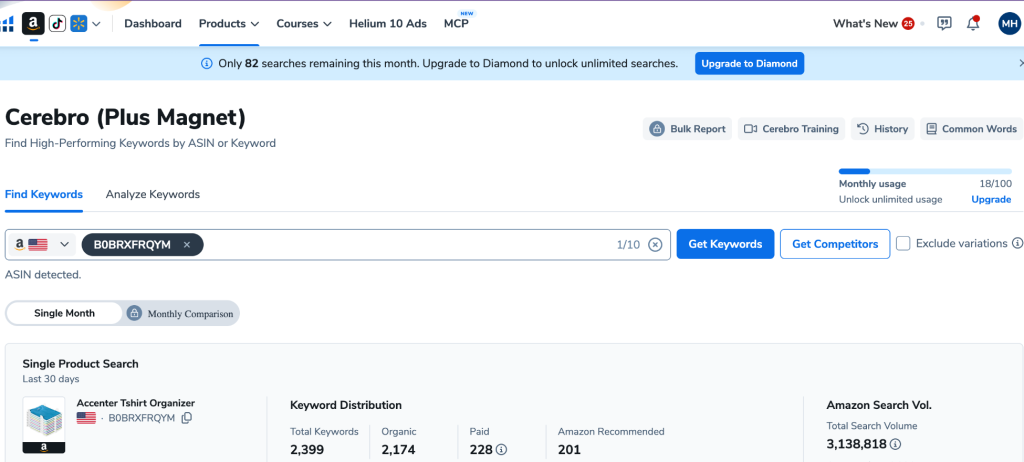Open the Dashboard page

click(153, 24)
